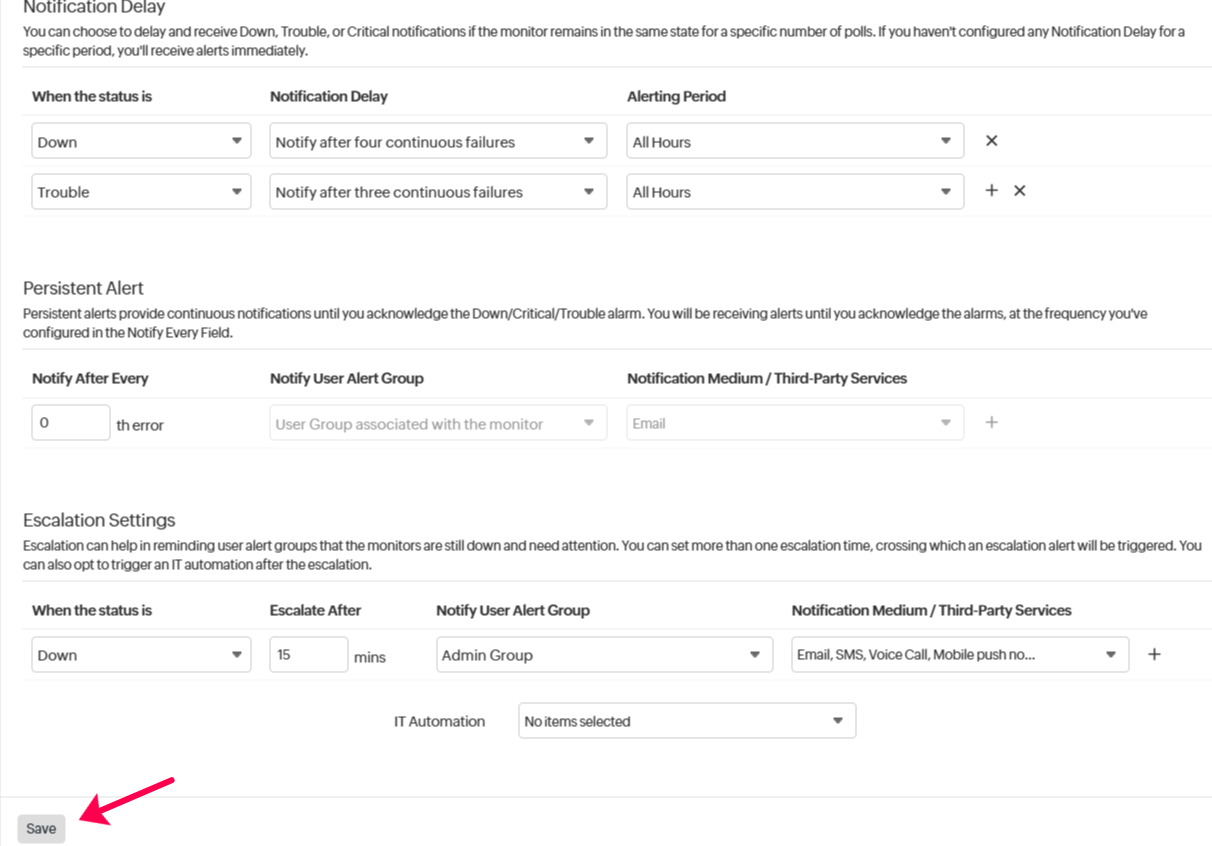Delete the Trouble notification delay row
The width and height of the screenshot is (1212, 846).
click(1019, 191)
